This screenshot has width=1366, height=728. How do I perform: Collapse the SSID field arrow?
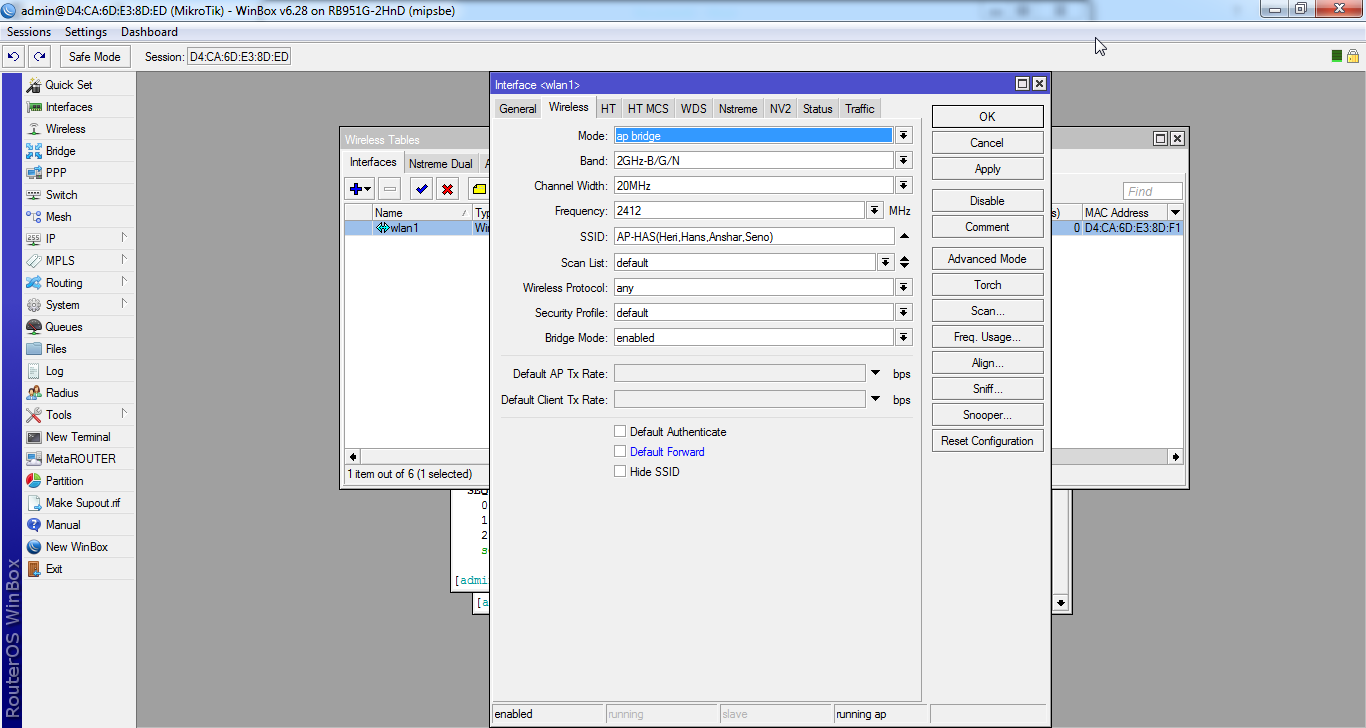click(x=904, y=237)
